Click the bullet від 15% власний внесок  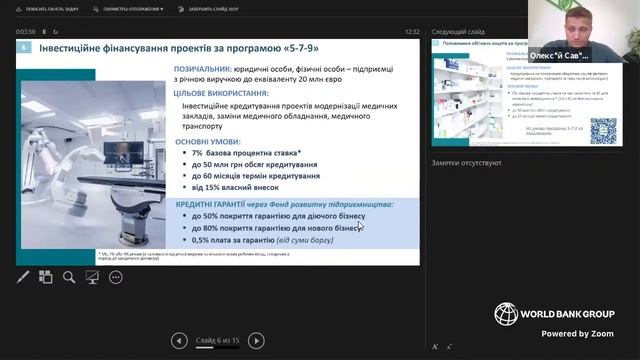pyautogui.click(x=235, y=187)
